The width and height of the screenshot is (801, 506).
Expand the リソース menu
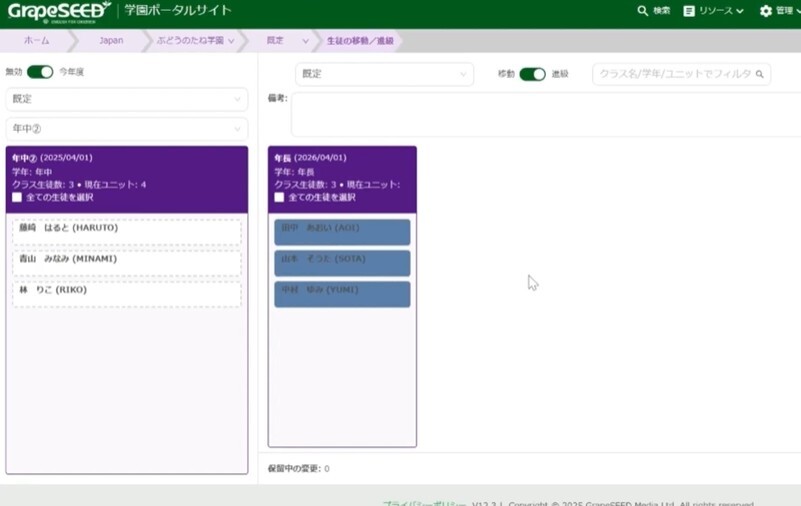[721, 11]
